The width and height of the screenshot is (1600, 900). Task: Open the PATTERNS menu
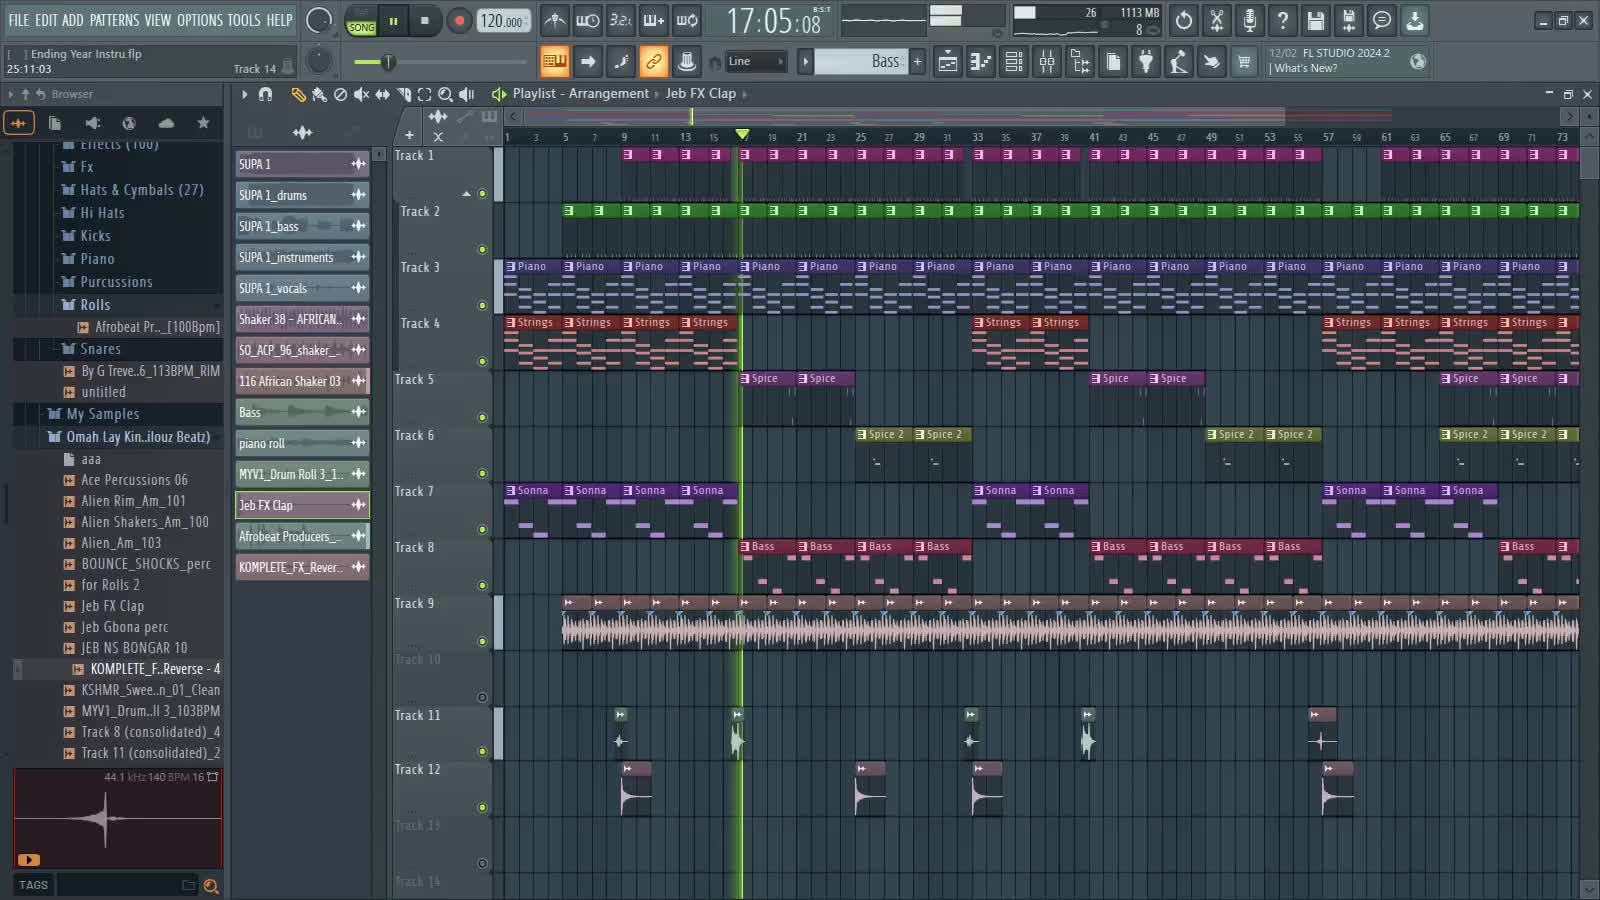[x=114, y=20]
